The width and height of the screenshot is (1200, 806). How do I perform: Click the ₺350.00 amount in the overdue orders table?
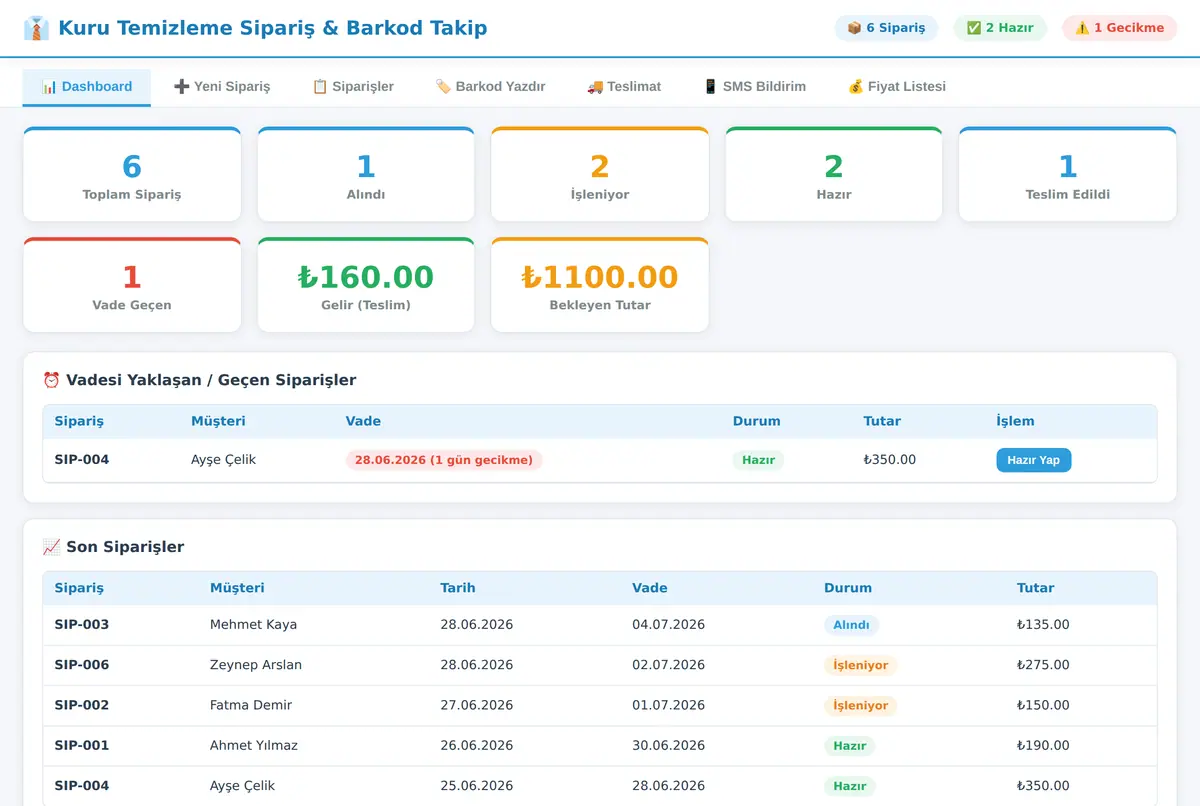coord(890,460)
